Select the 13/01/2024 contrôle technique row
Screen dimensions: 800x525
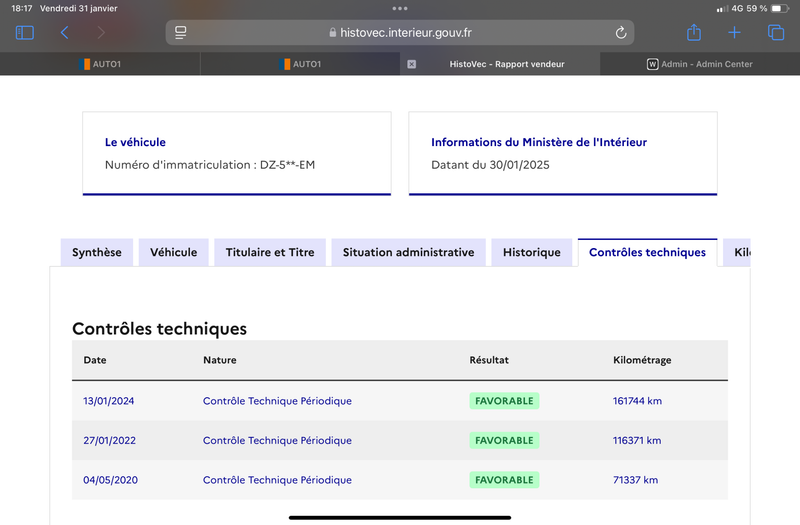coord(400,401)
